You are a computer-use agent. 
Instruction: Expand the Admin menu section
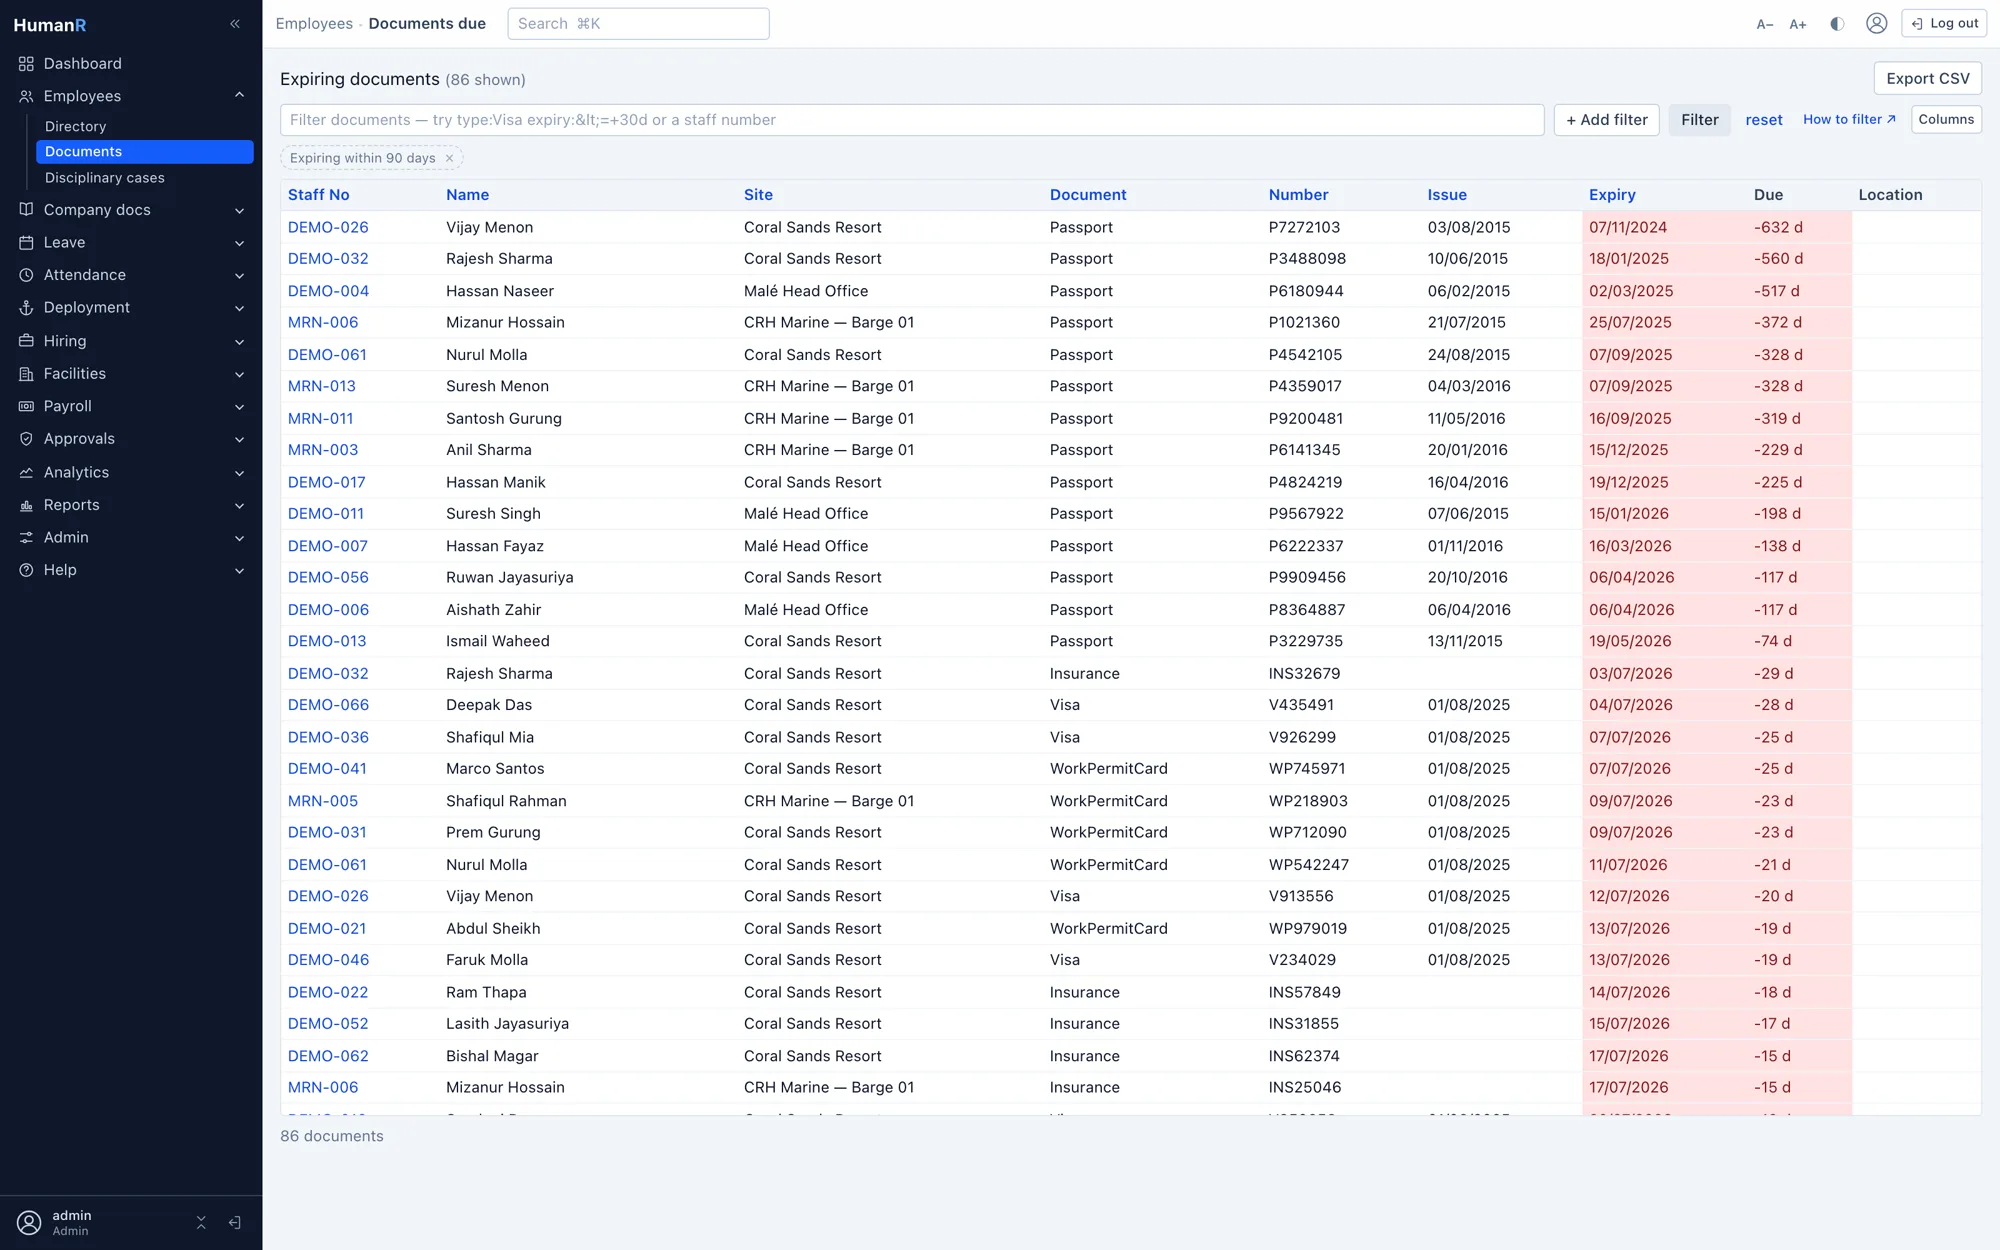239,538
